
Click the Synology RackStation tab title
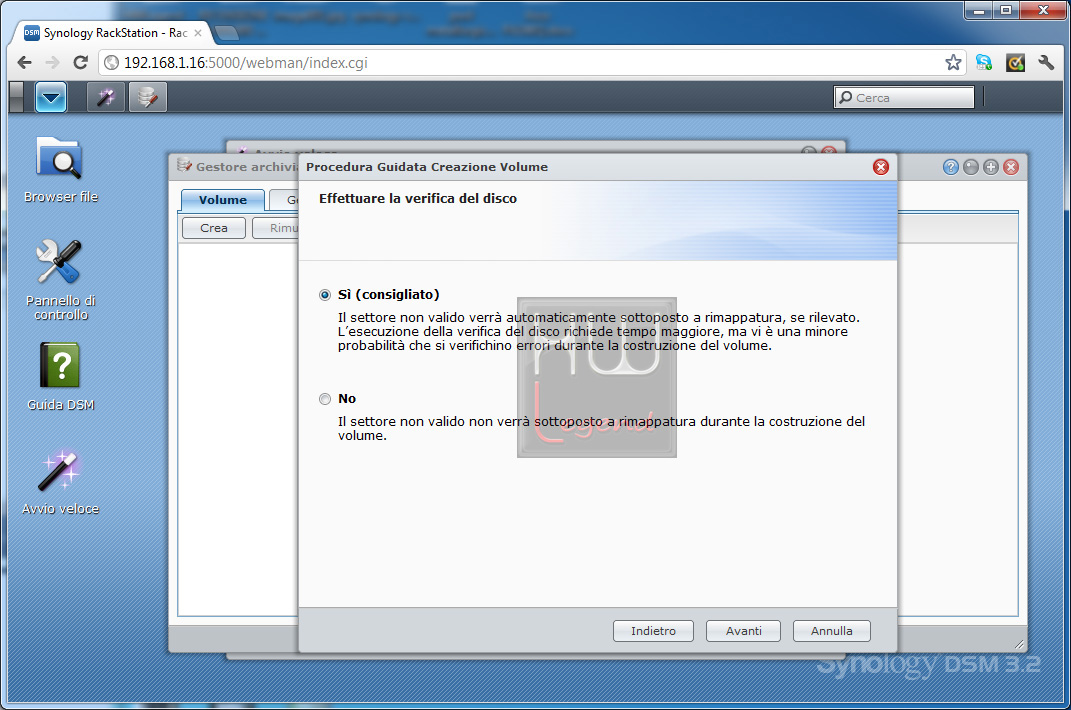point(115,33)
